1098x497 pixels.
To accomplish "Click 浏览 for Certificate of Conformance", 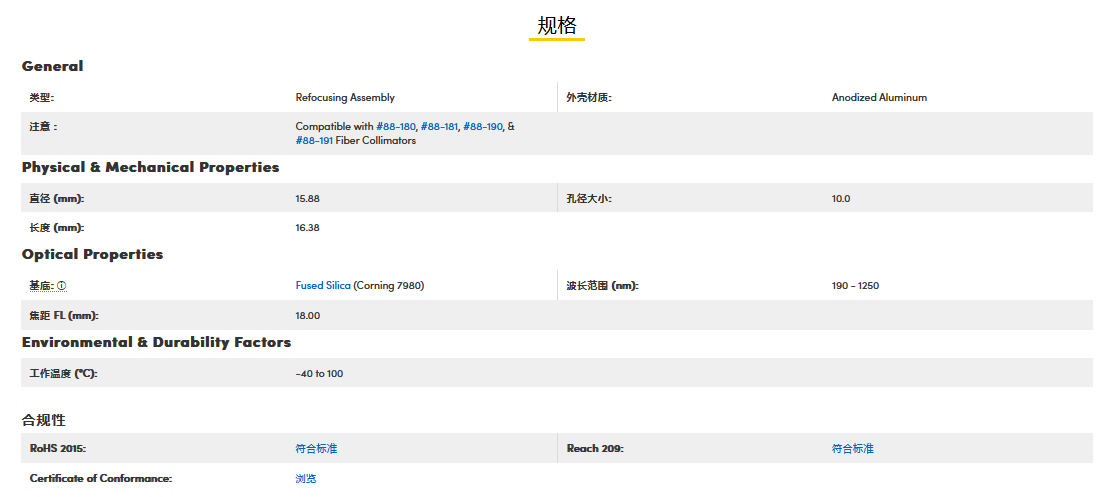I will point(306,479).
